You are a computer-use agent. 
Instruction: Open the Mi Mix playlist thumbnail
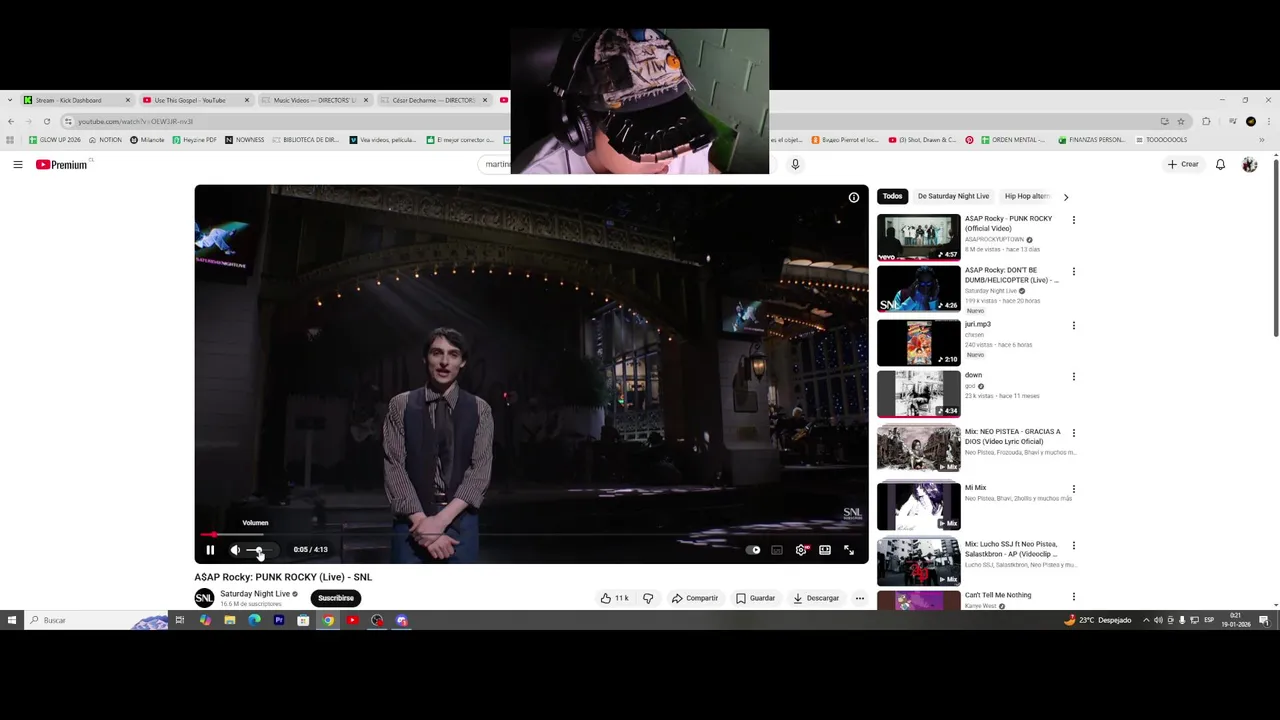[x=919, y=506]
